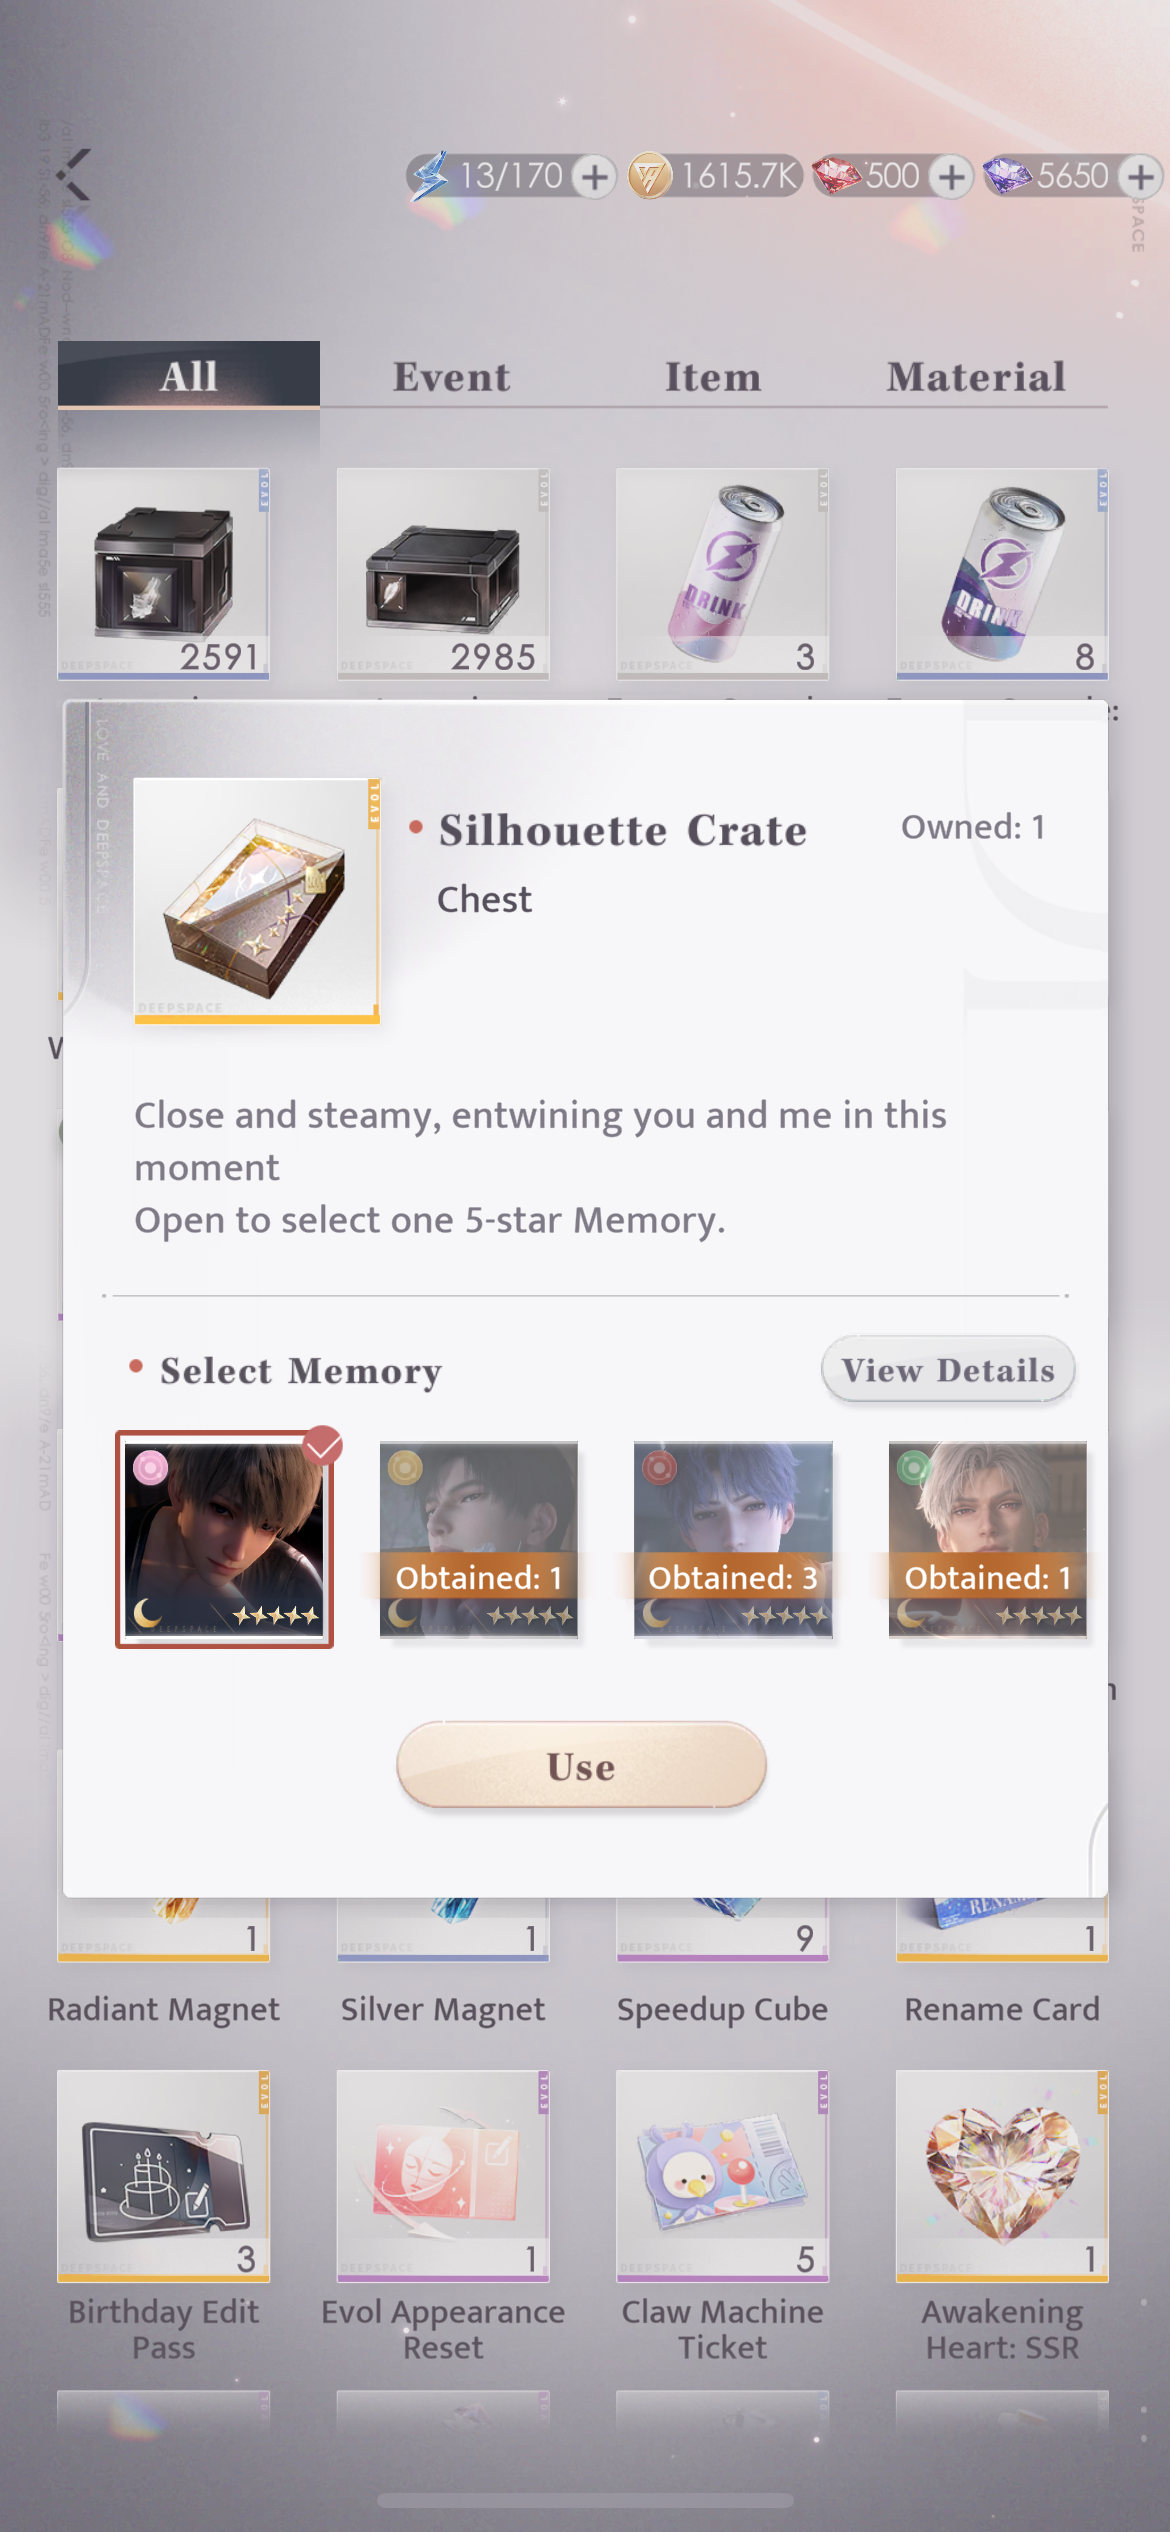Choose the memory marked Obtained: 3
The height and width of the screenshot is (2532, 1170).
pos(733,1539)
